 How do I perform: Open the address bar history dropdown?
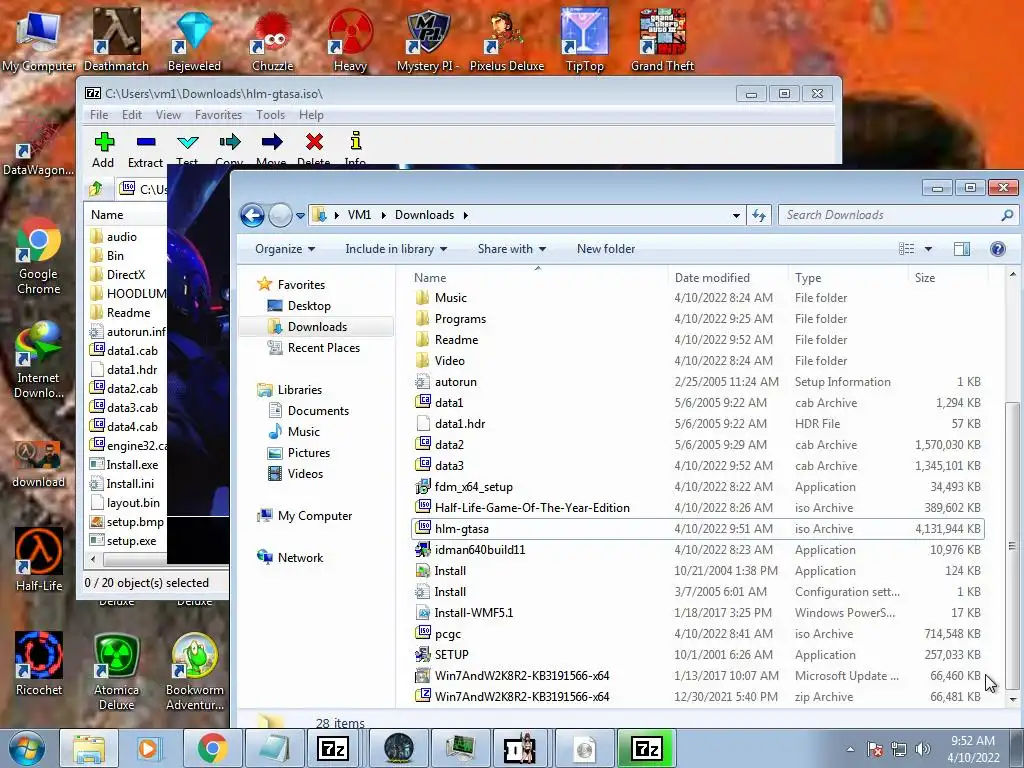point(736,215)
